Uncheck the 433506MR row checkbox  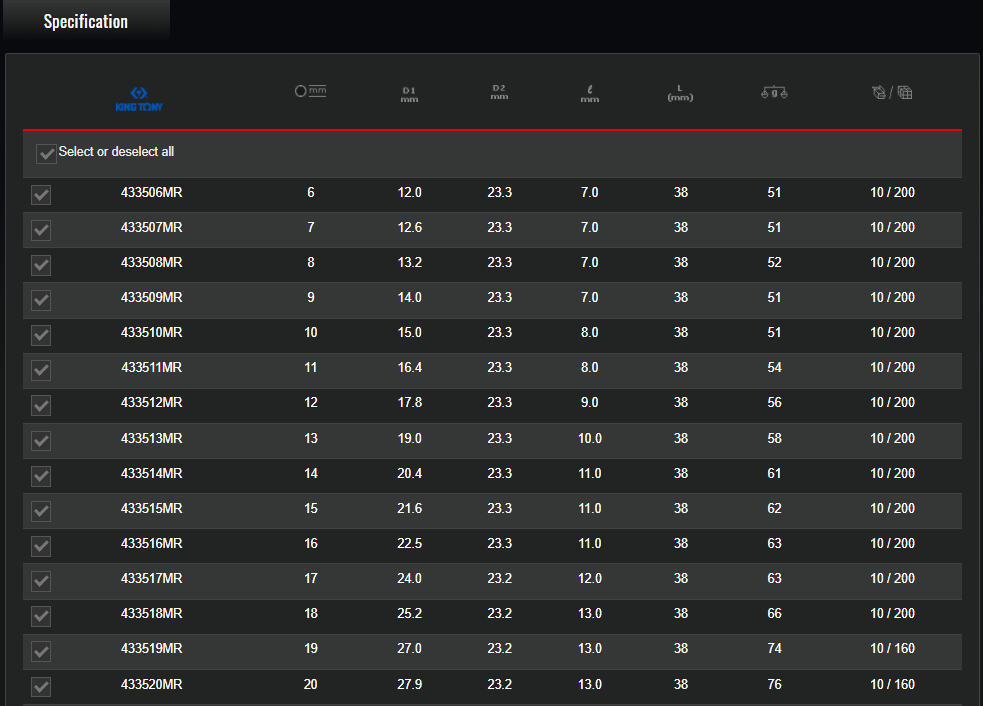[x=41, y=194]
